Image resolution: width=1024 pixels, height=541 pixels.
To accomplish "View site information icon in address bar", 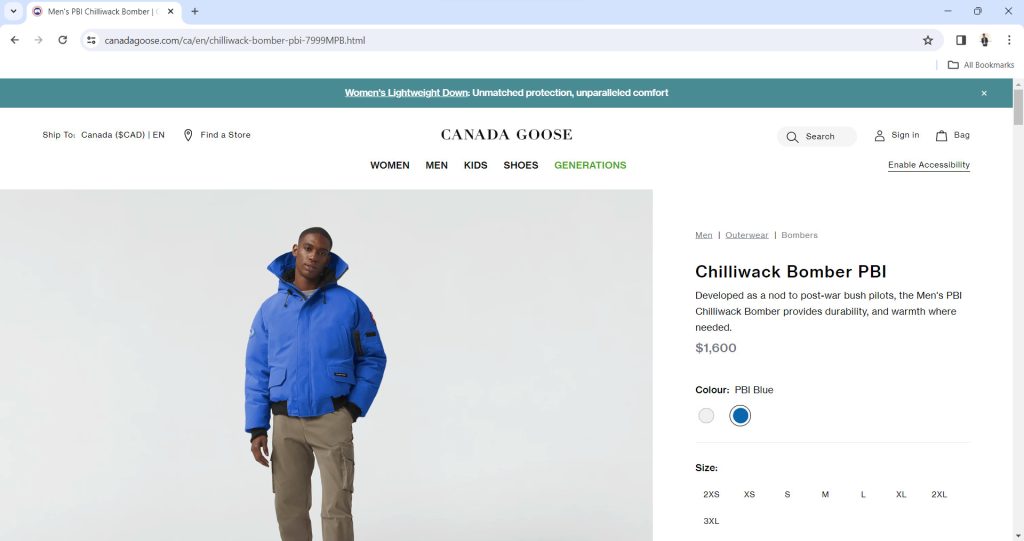I will pyautogui.click(x=91, y=41).
